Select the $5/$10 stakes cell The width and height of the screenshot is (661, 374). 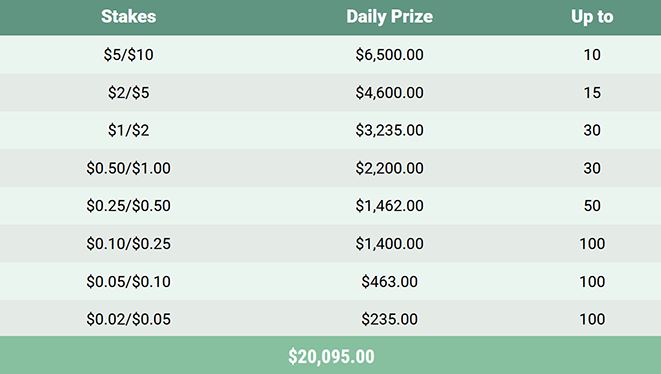tap(129, 54)
